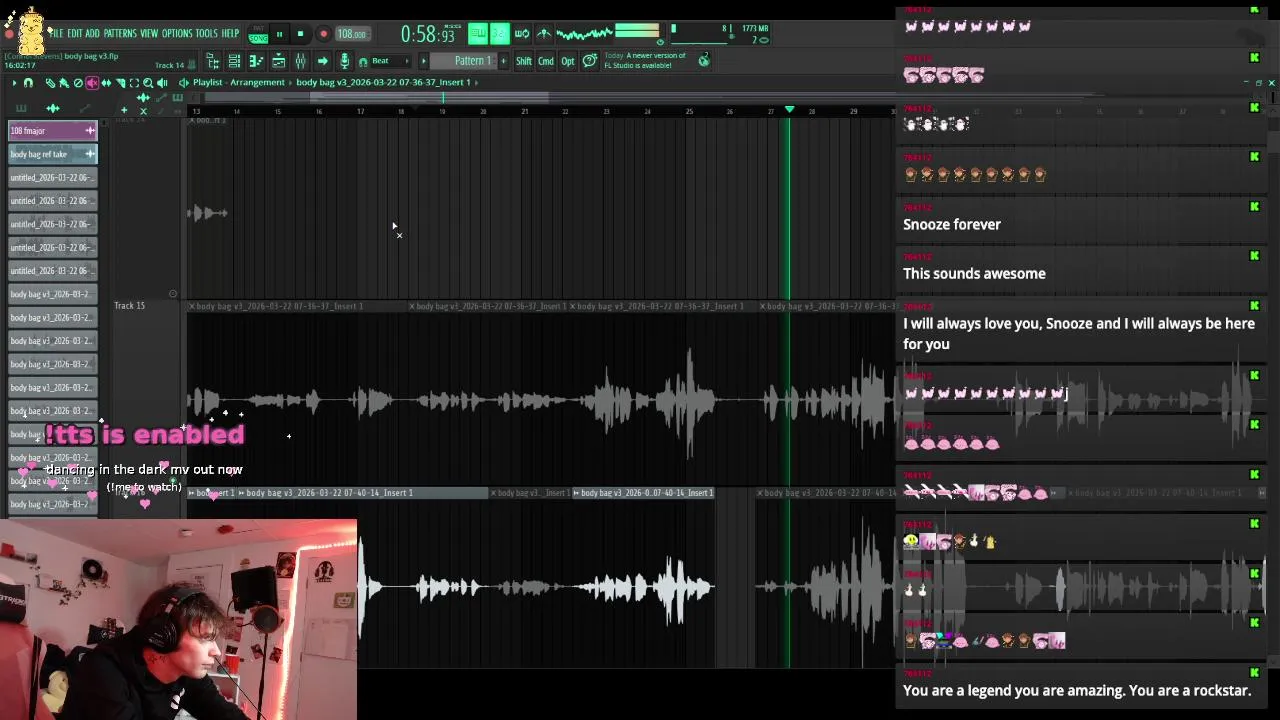The height and width of the screenshot is (720, 1280).
Task: Open speaker icon menu before Playlist label
Action: [184, 83]
